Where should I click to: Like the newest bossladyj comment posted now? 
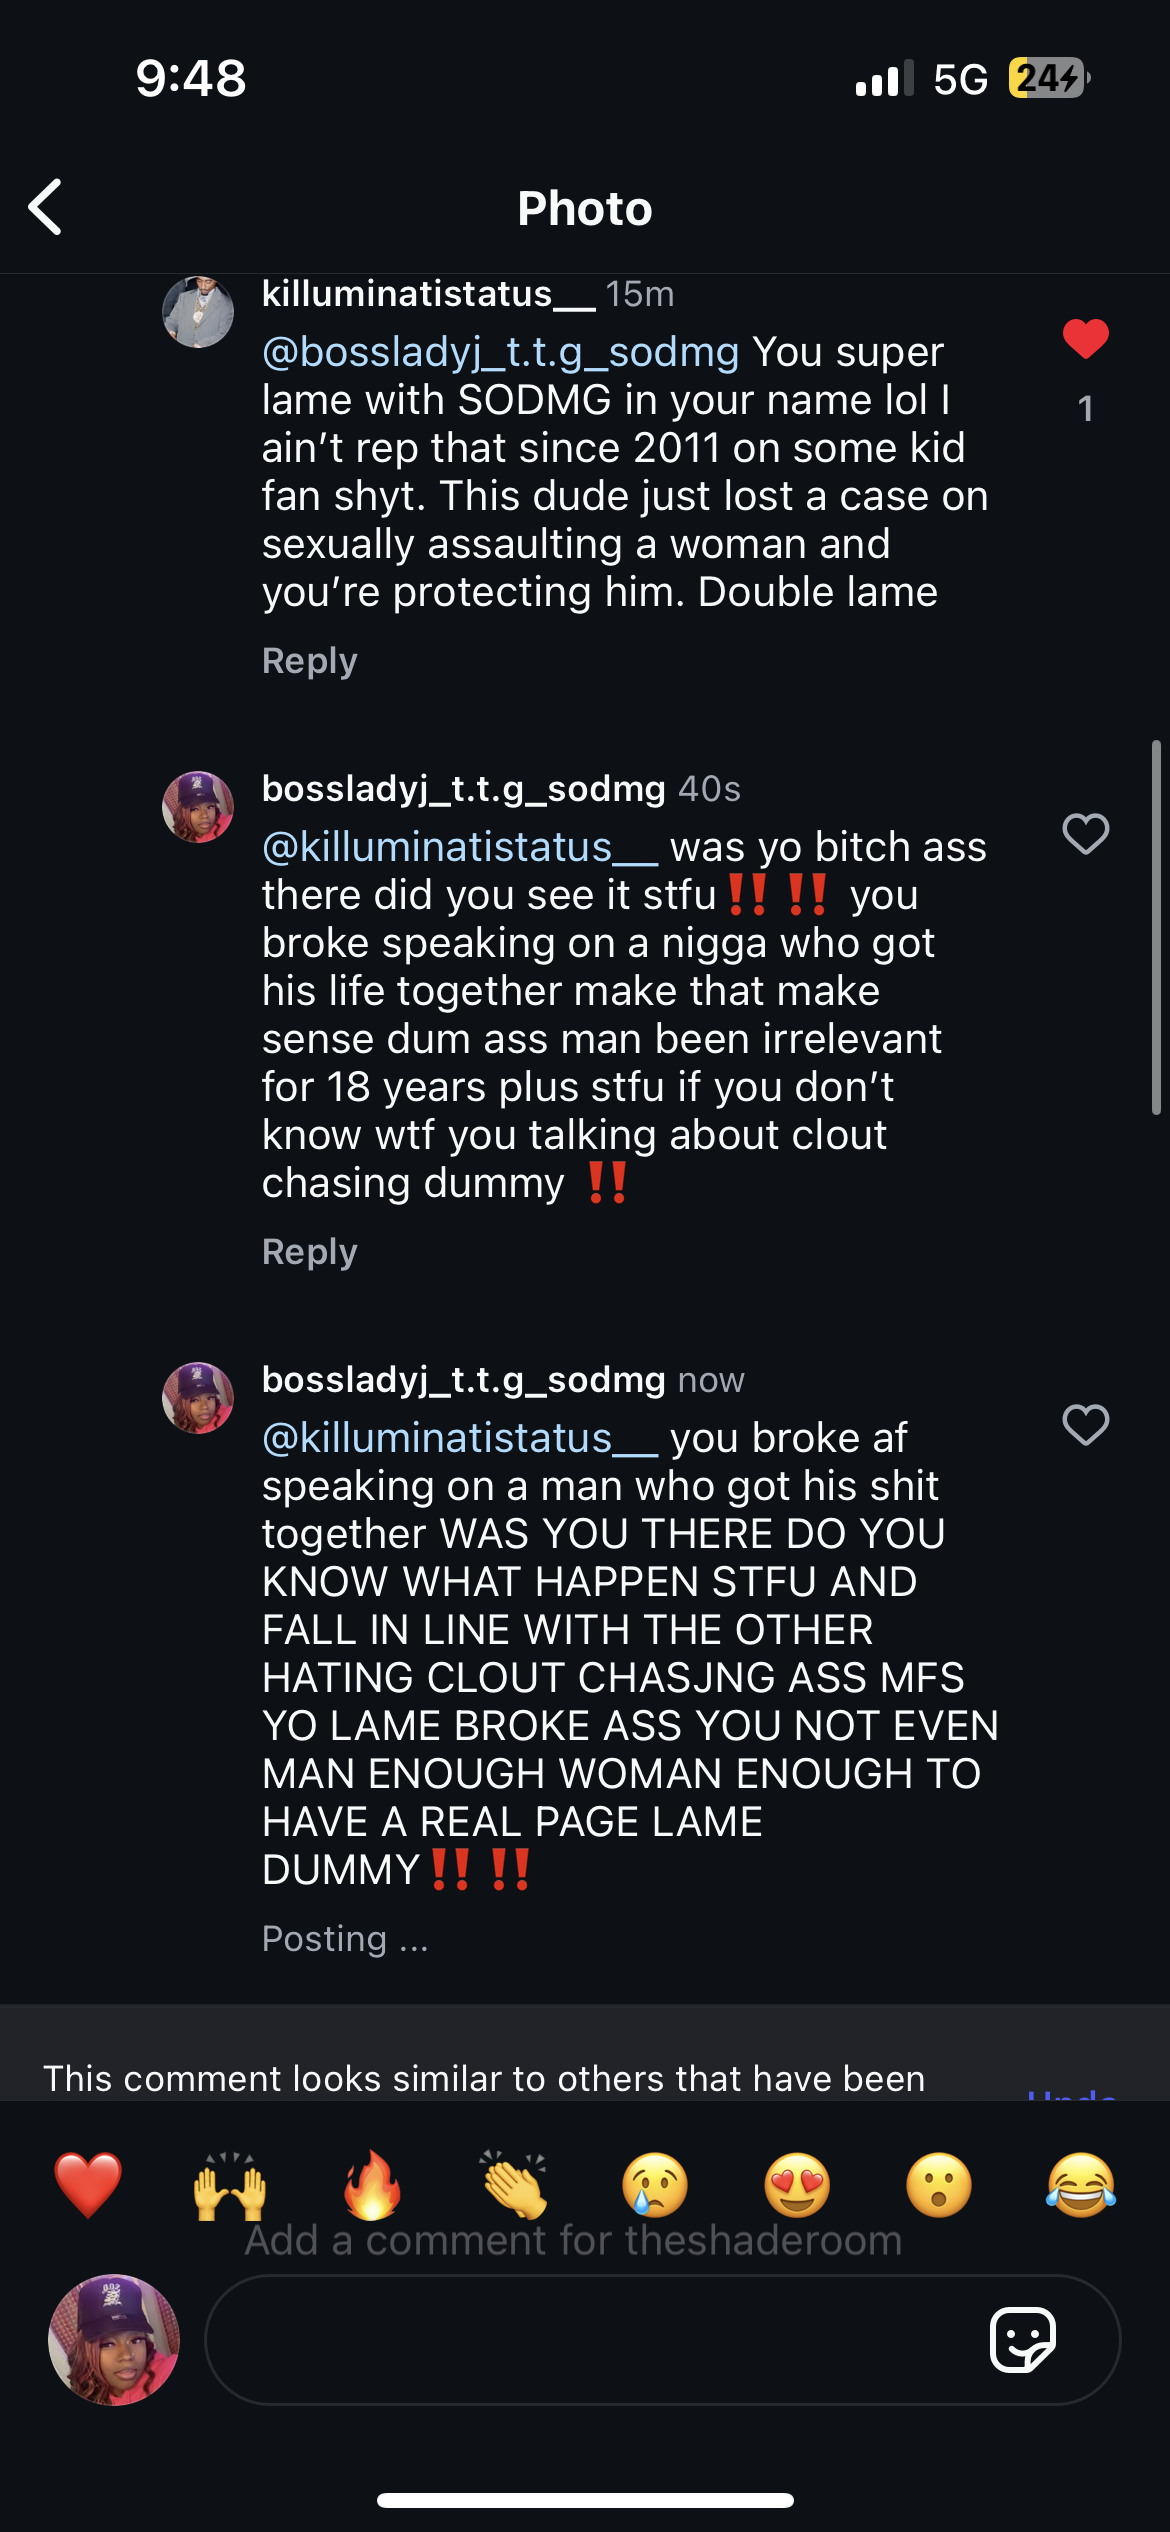click(1085, 1424)
